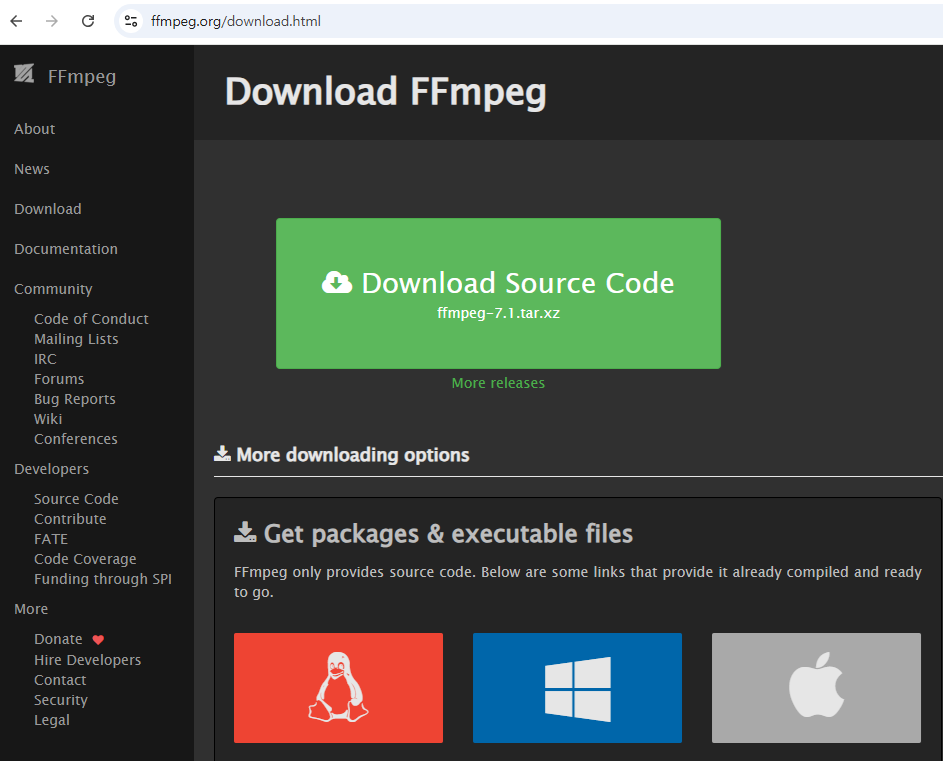The height and width of the screenshot is (761, 943).
Task: Click the FFmpeg logo icon
Action: [24, 73]
